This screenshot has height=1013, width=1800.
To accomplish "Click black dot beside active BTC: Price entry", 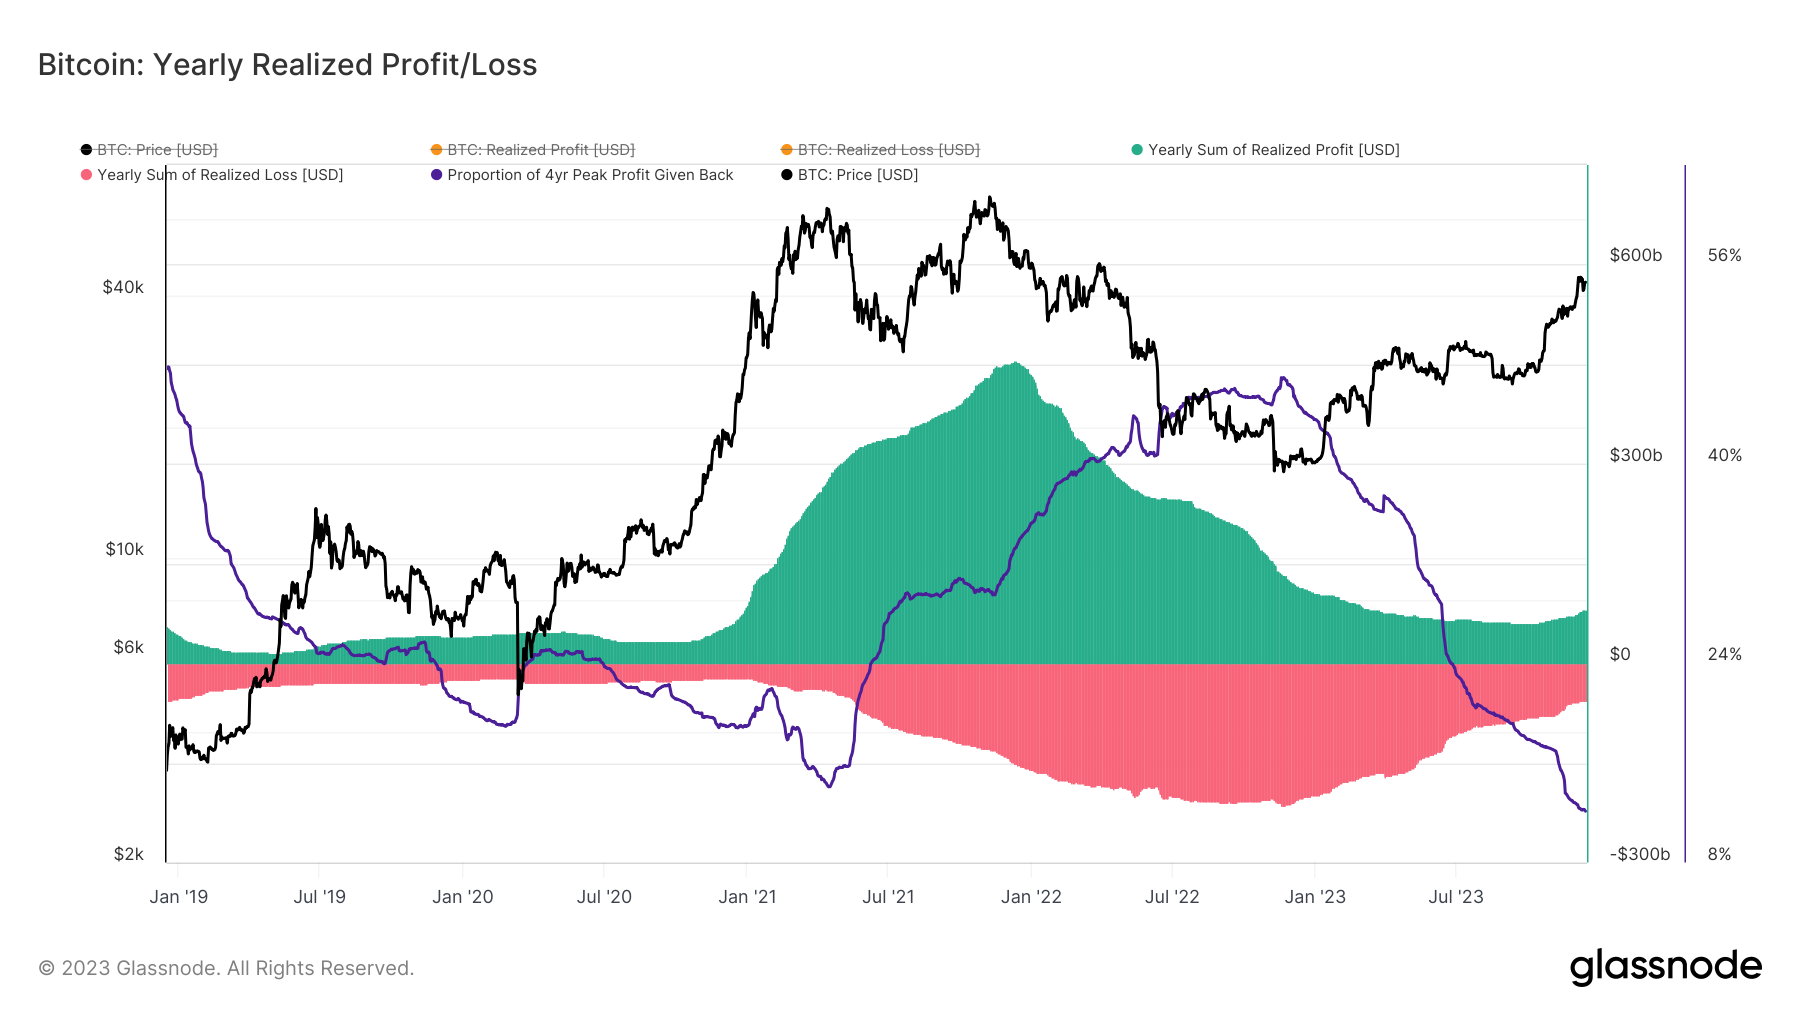I will 787,175.
